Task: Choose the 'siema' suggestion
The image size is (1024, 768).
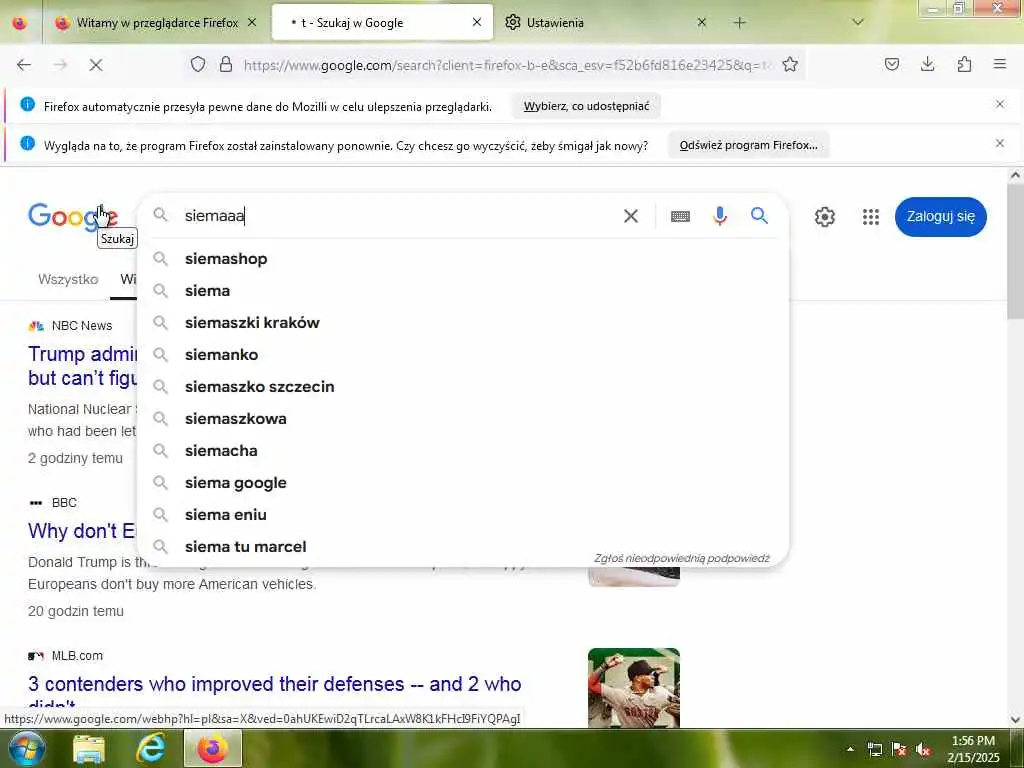Action: click(x=464, y=291)
